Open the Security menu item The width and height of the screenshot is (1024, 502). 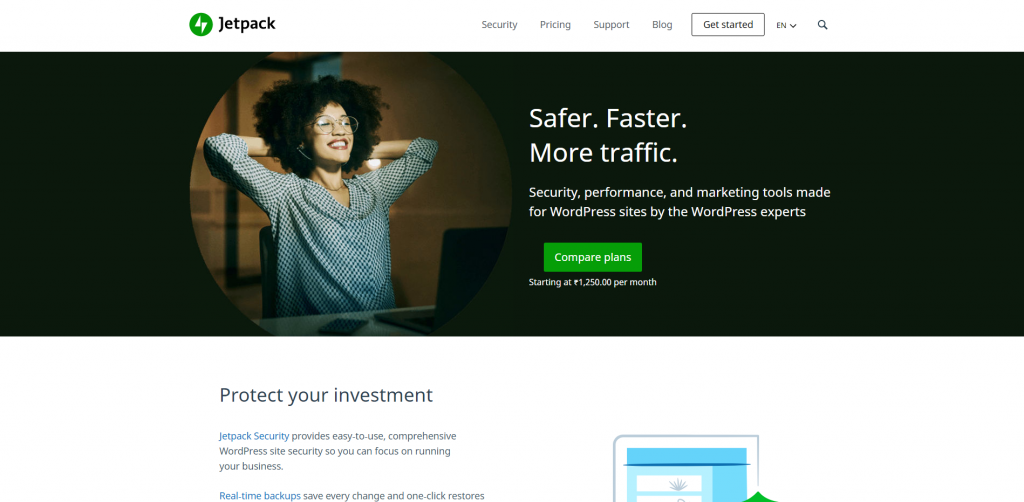(499, 25)
